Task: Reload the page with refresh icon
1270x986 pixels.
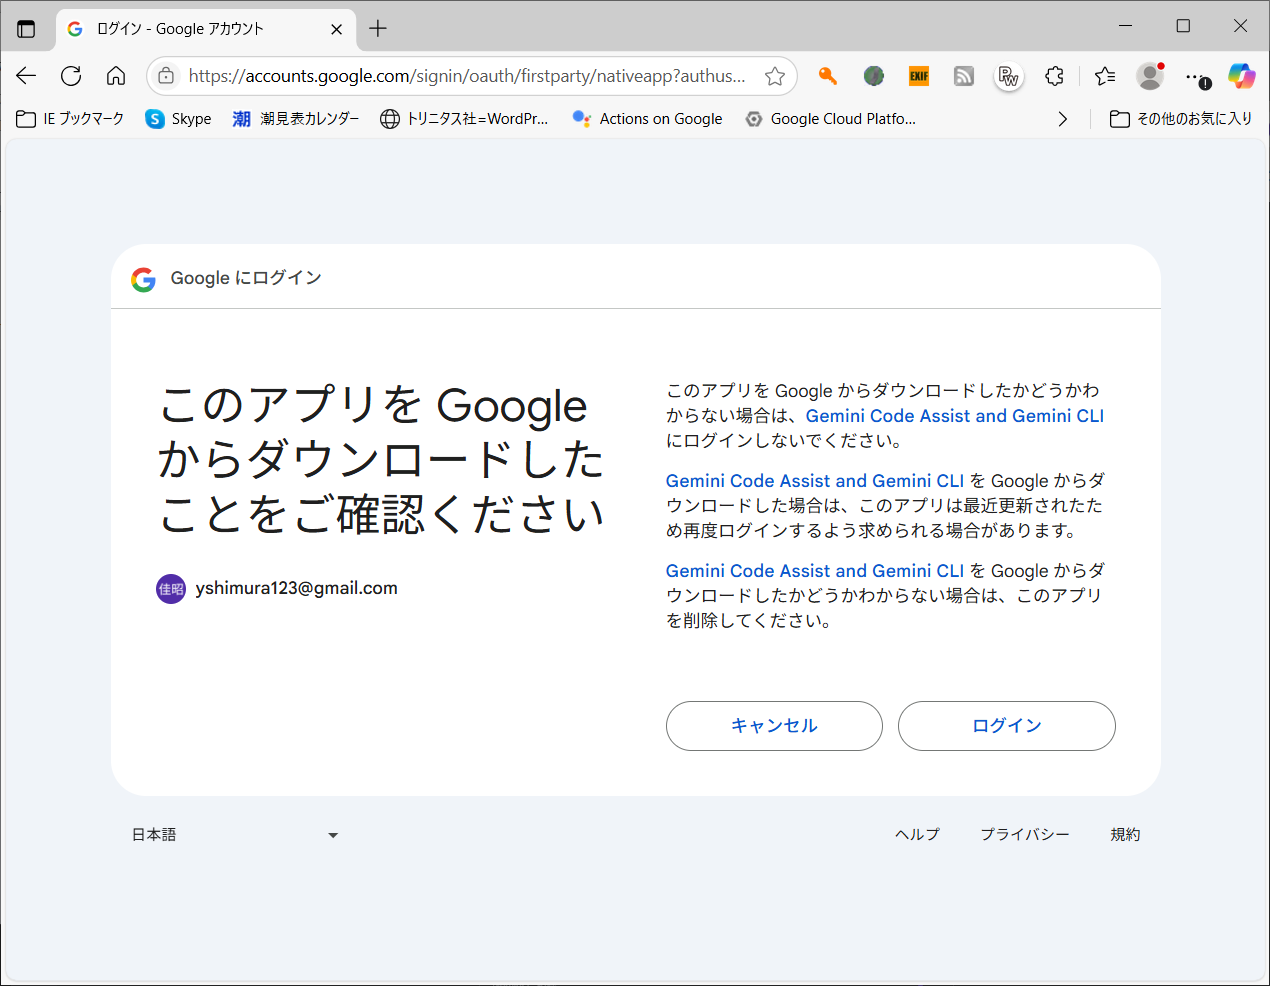Action: [x=71, y=76]
